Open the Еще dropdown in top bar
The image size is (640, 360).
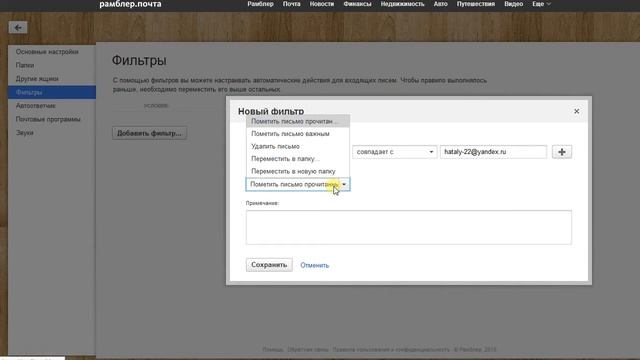541,4
